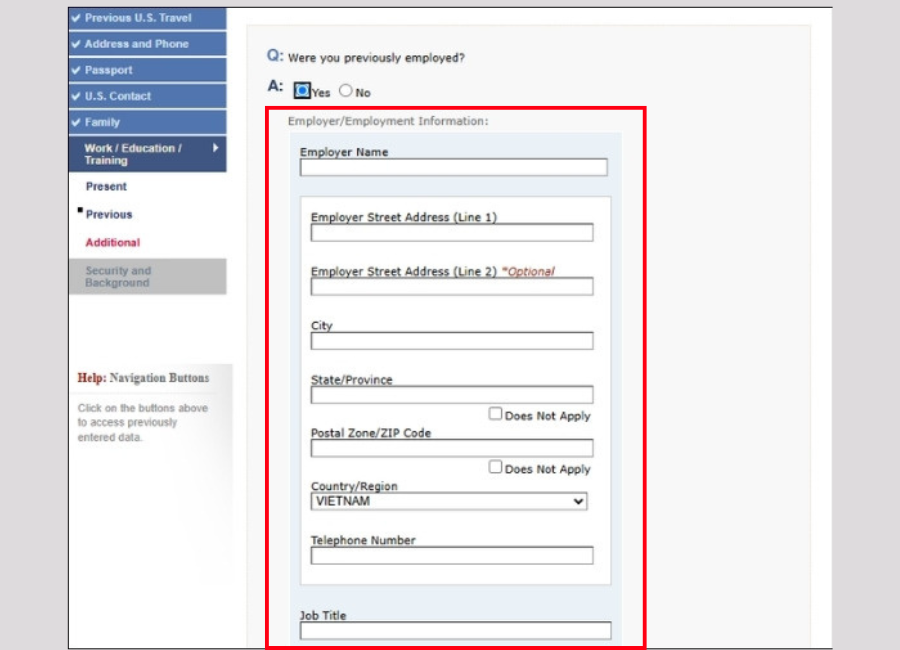Viewport: 900px width, 650px height.
Task: Click the Postal Zone/ZIP Code field
Action: [x=452, y=448]
